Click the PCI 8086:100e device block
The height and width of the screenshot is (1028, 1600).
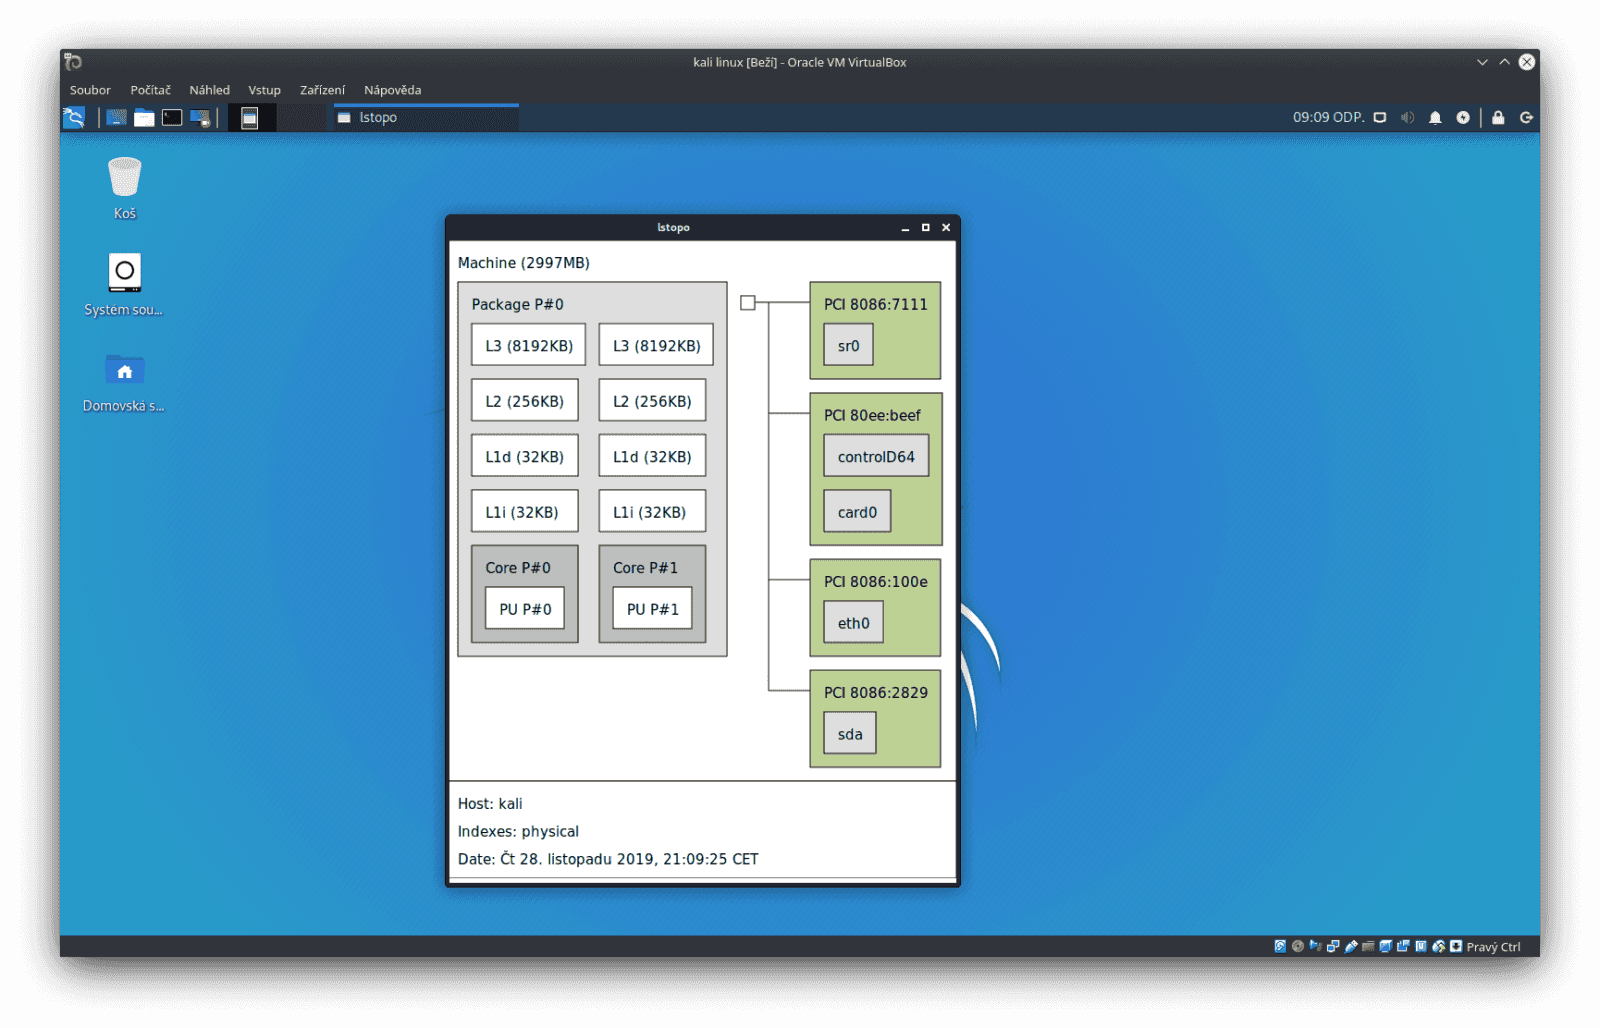[875, 581]
